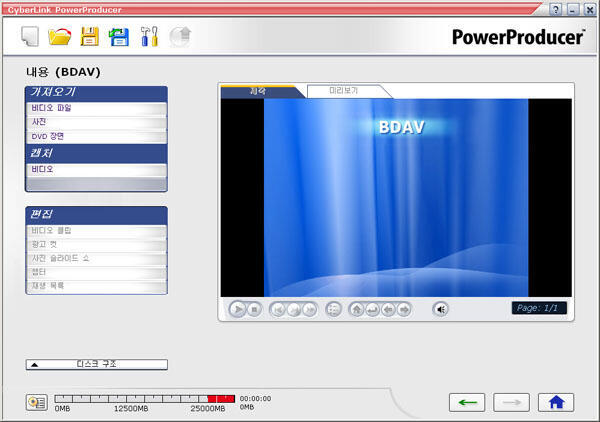Expand the 디스크 구조 panel
Image resolution: width=600 pixels, height=422 pixels.
[96, 364]
